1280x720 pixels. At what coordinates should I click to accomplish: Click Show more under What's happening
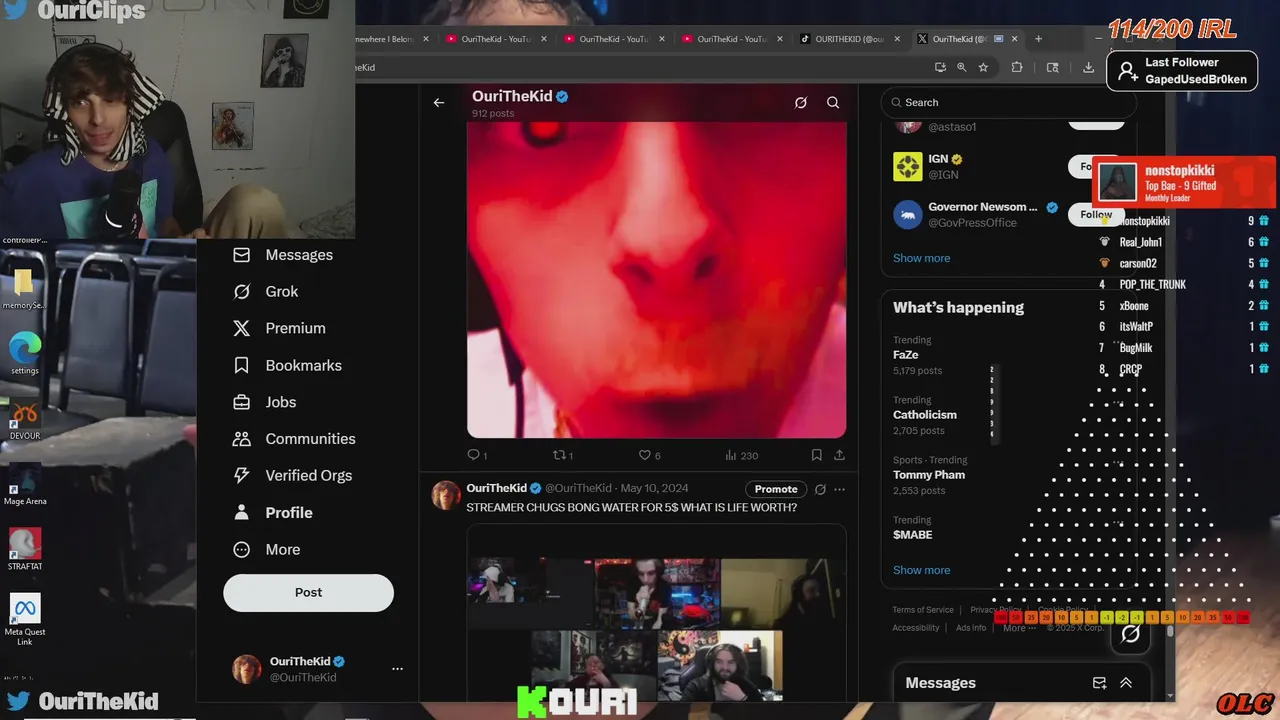coord(921,570)
